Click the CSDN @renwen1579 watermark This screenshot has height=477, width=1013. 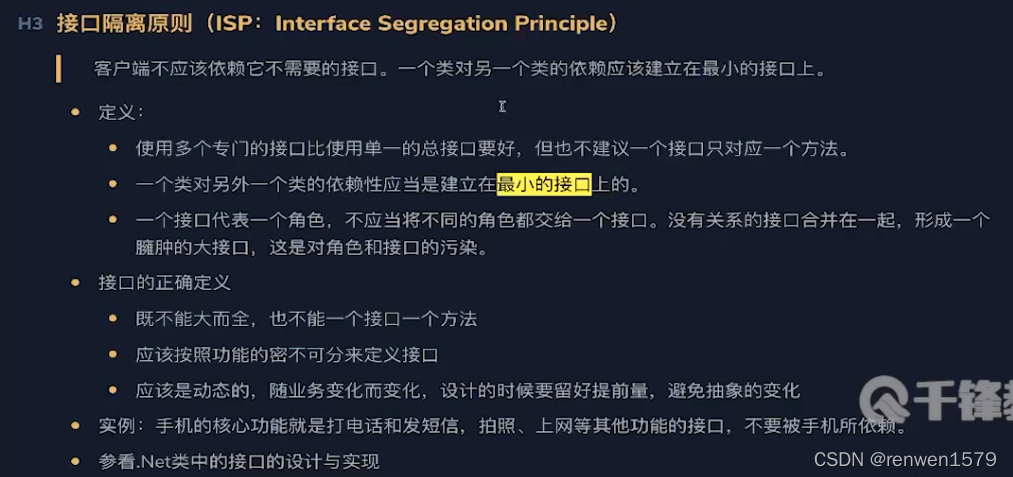pos(905,460)
